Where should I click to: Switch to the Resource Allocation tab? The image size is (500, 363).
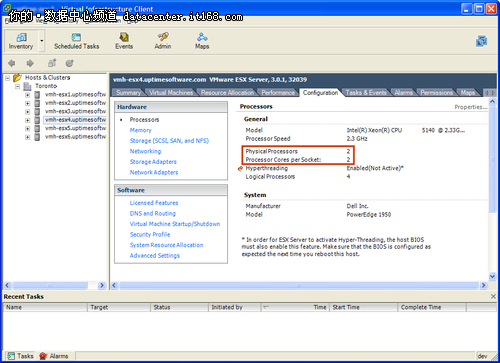coord(227,93)
